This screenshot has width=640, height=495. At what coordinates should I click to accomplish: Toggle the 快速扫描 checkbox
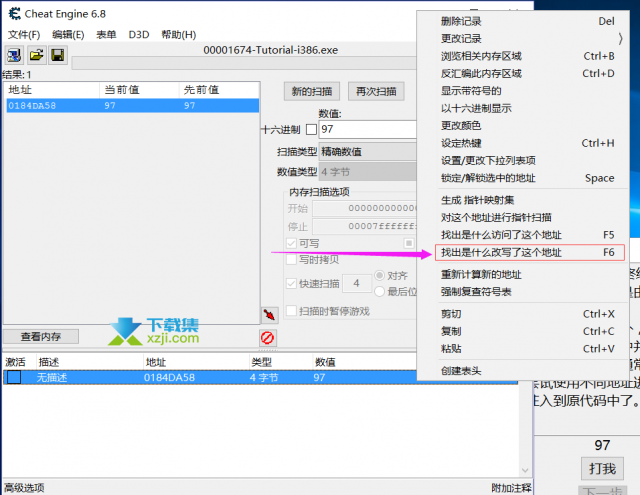(291, 284)
